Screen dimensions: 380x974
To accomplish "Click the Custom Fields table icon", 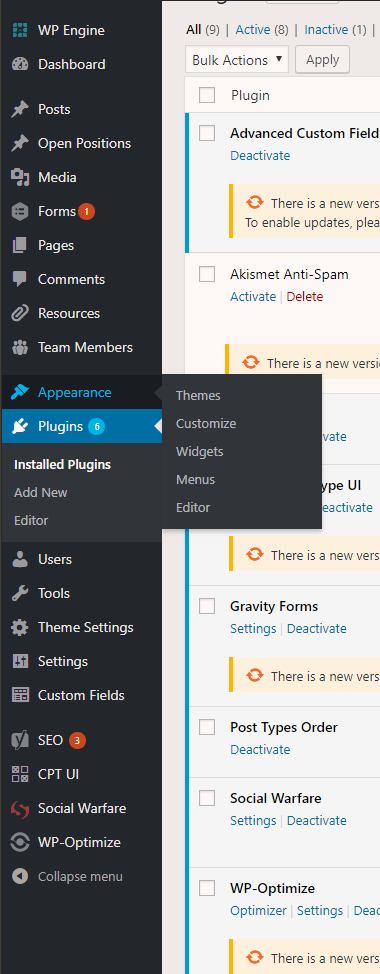I will [20, 695].
